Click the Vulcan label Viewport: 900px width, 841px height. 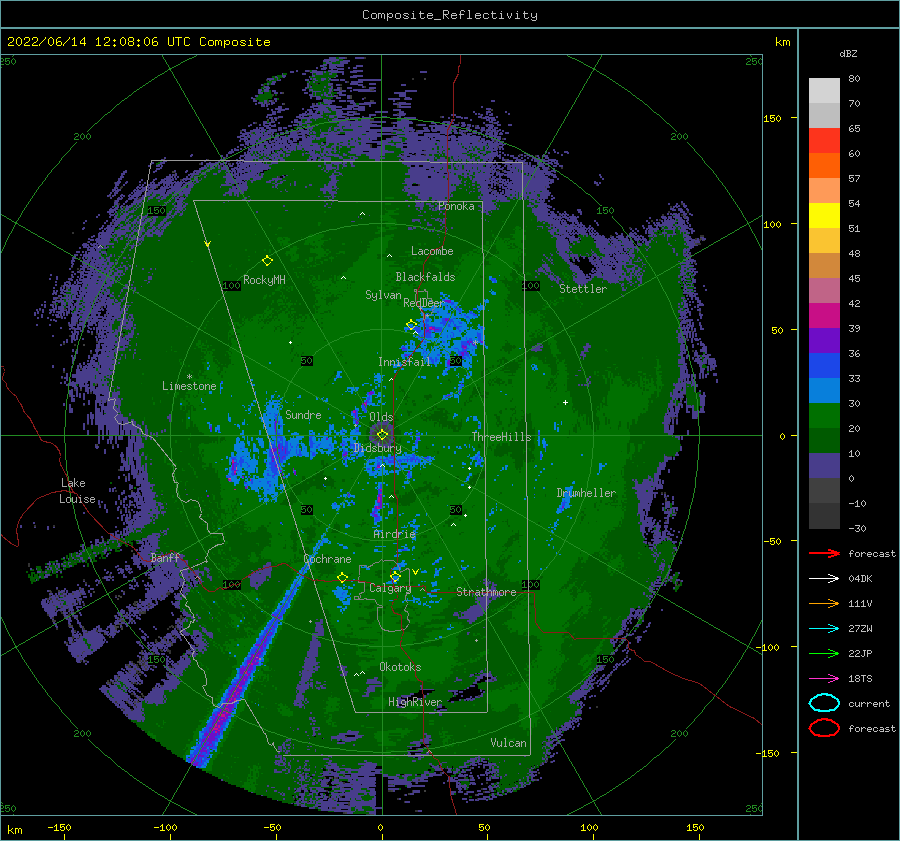click(x=509, y=743)
